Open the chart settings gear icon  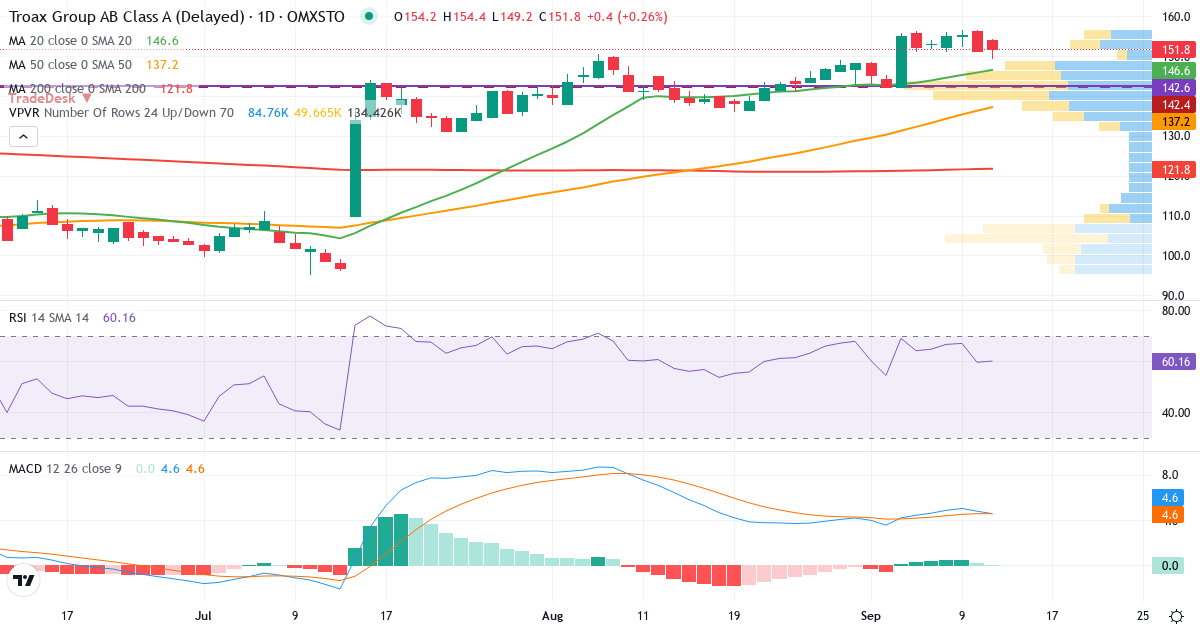tap(1178, 616)
